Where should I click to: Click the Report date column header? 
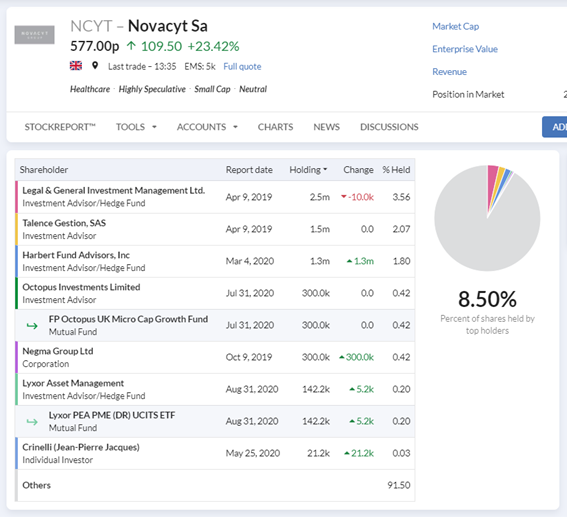[249, 170]
